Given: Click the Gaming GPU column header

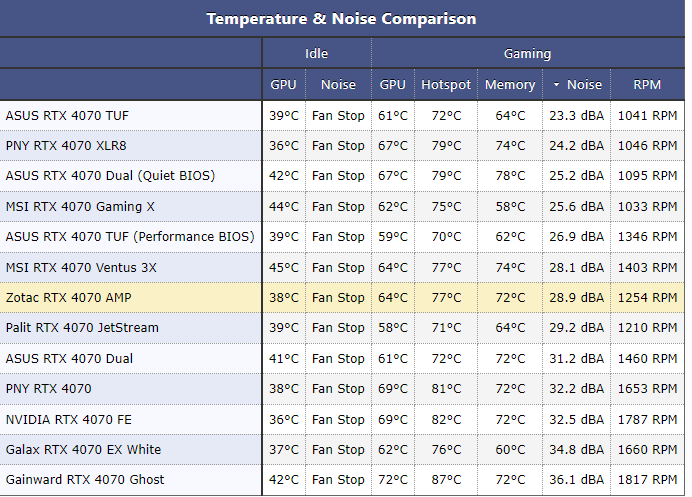Looking at the screenshot, I should [393, 85].
